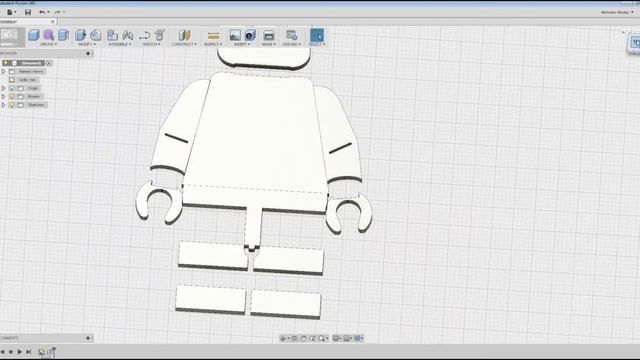Screen dimensions: 640x360
Task: Open the File menu dropdown
Action: 11,12
